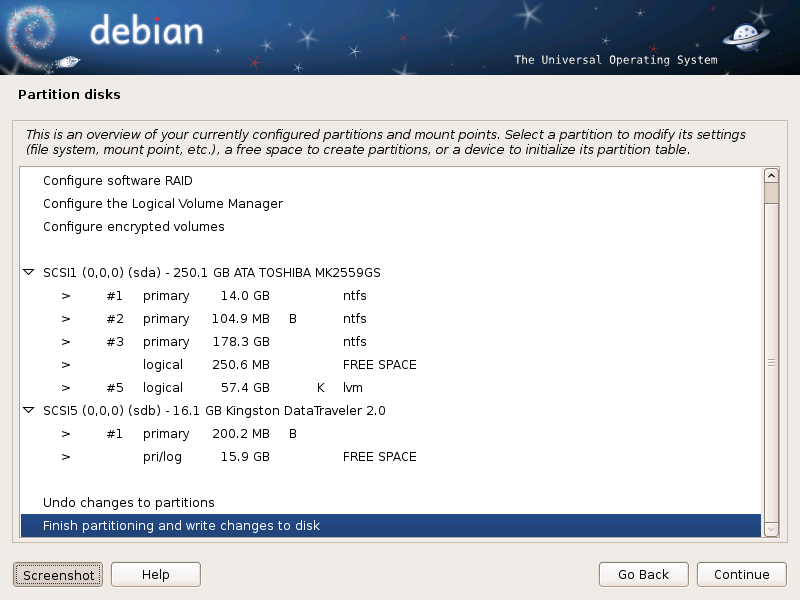This screenshot has width=800, height=600.
Task: Select Configure encrypted volumes
Action: pyautogui.click(x=391, y=227)
